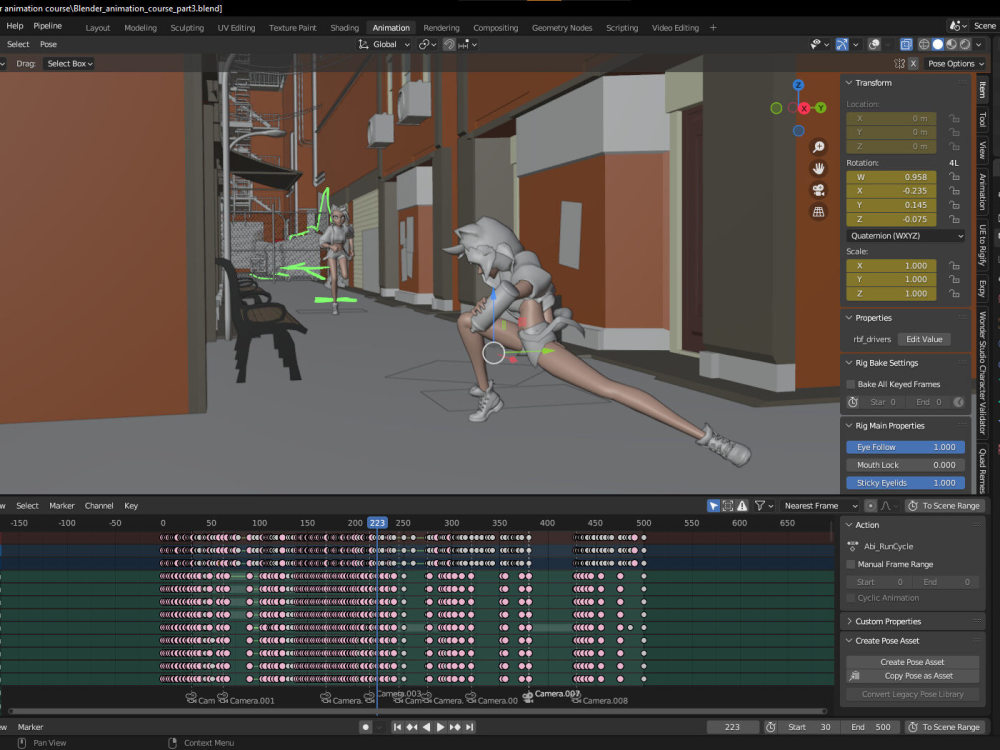1000x750 pixels.
Task: Open the pivot point dropdown
Action: pyautogui.click(x=427, y=44)
